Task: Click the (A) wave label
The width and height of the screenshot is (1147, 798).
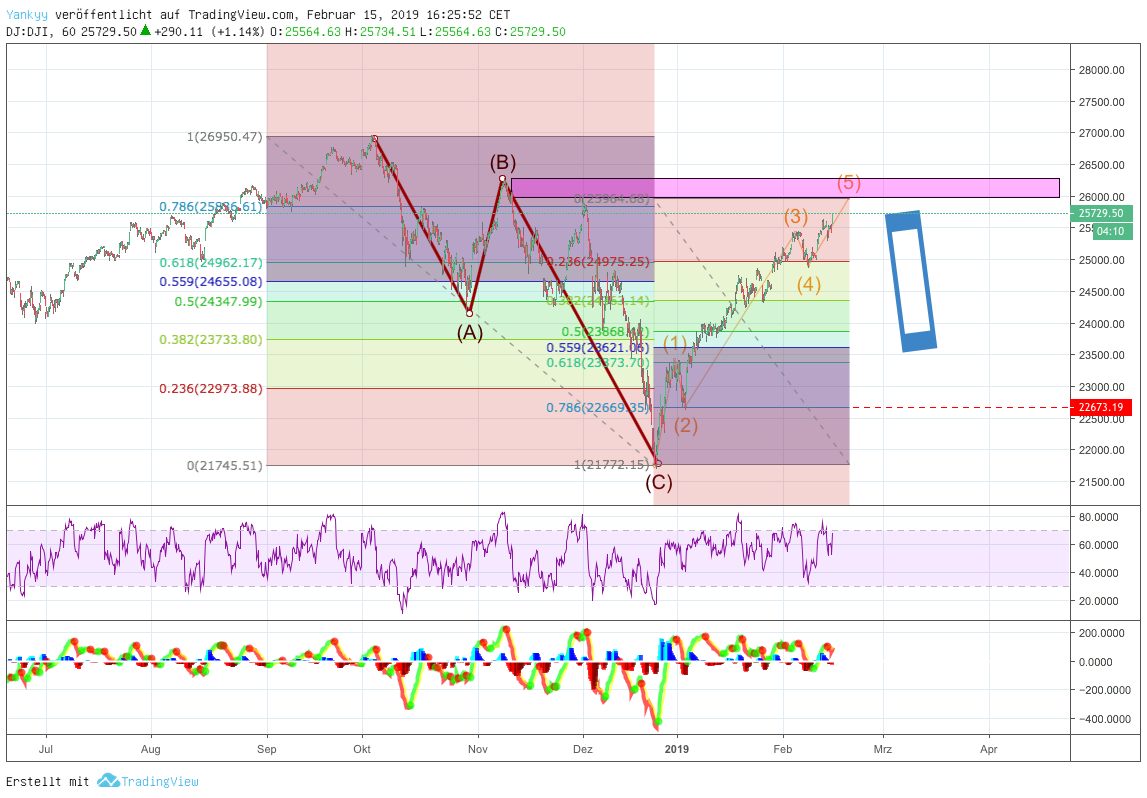Action: tap(470, 333)
